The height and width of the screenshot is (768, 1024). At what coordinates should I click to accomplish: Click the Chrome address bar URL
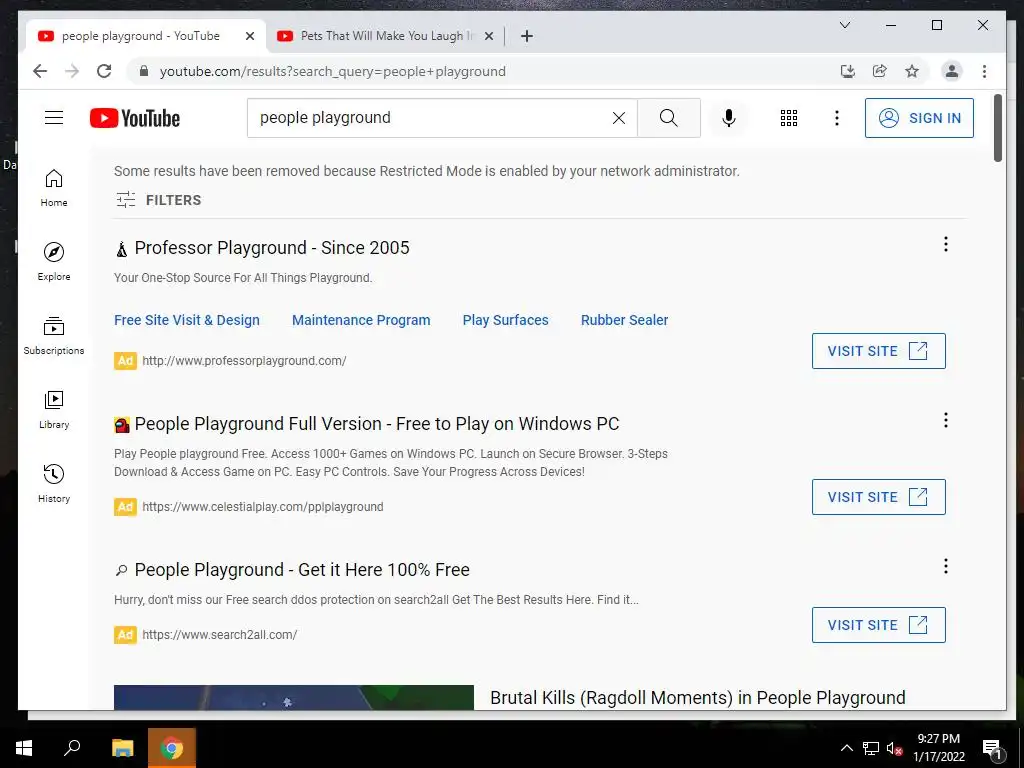click(332, 71)
